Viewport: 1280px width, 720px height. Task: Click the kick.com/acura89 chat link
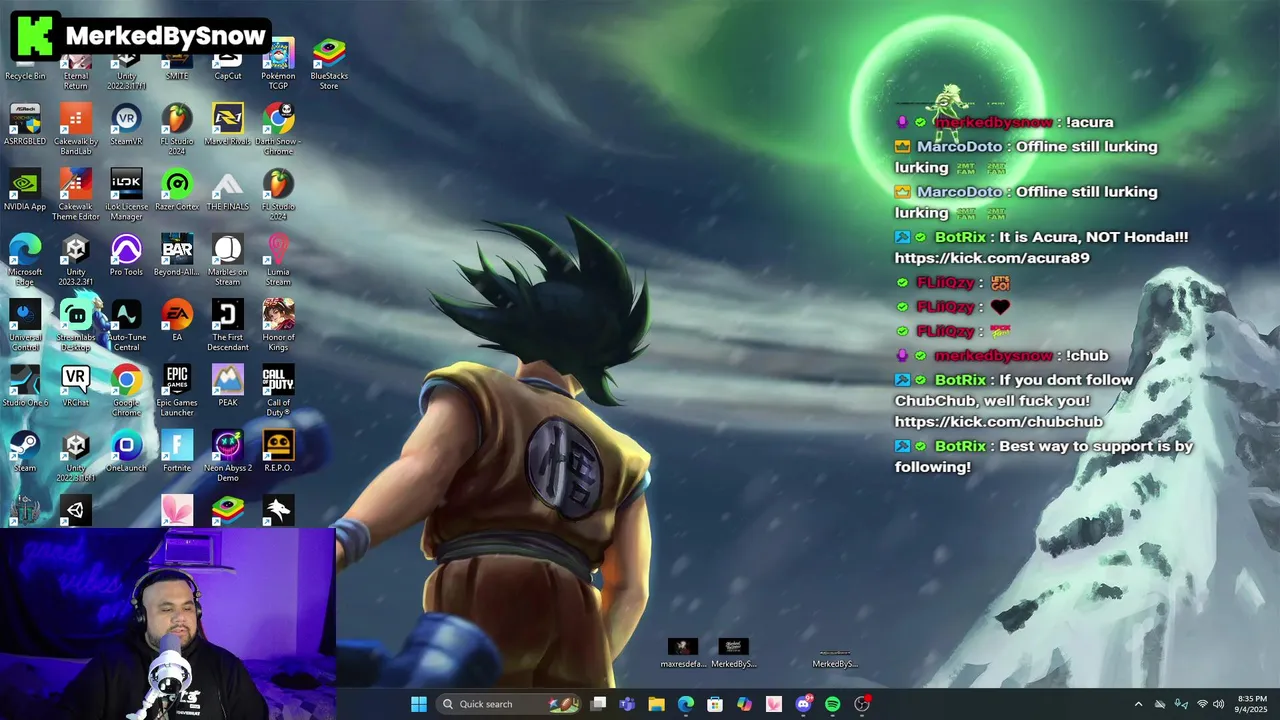pyautogui.click(x=992, y=258)
